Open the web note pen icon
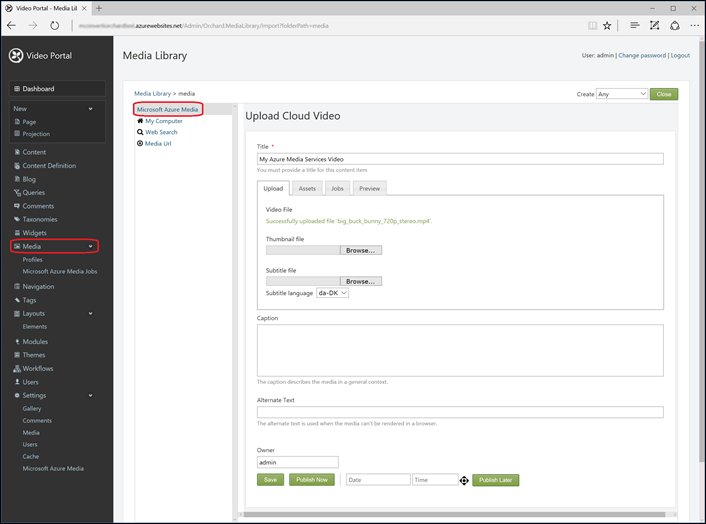The height and width of the screenshot is (524, 706). point(655,26)
